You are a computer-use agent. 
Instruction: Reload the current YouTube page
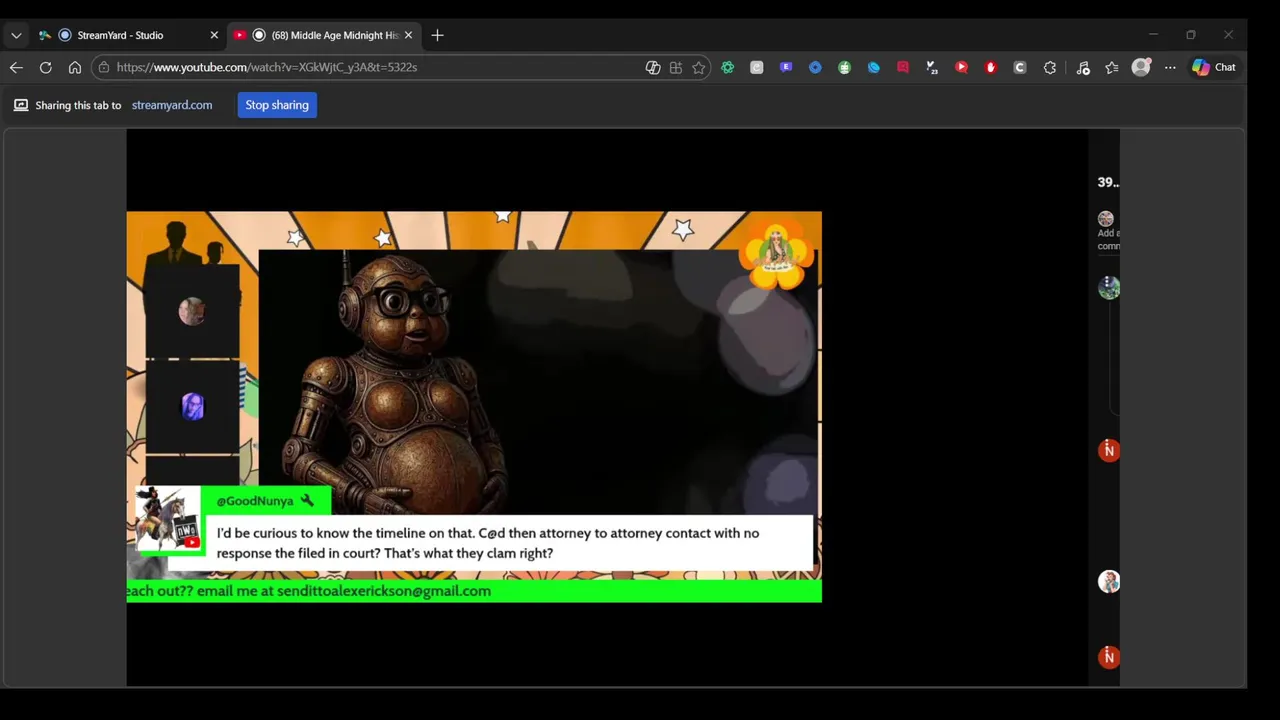coord(45,67)
